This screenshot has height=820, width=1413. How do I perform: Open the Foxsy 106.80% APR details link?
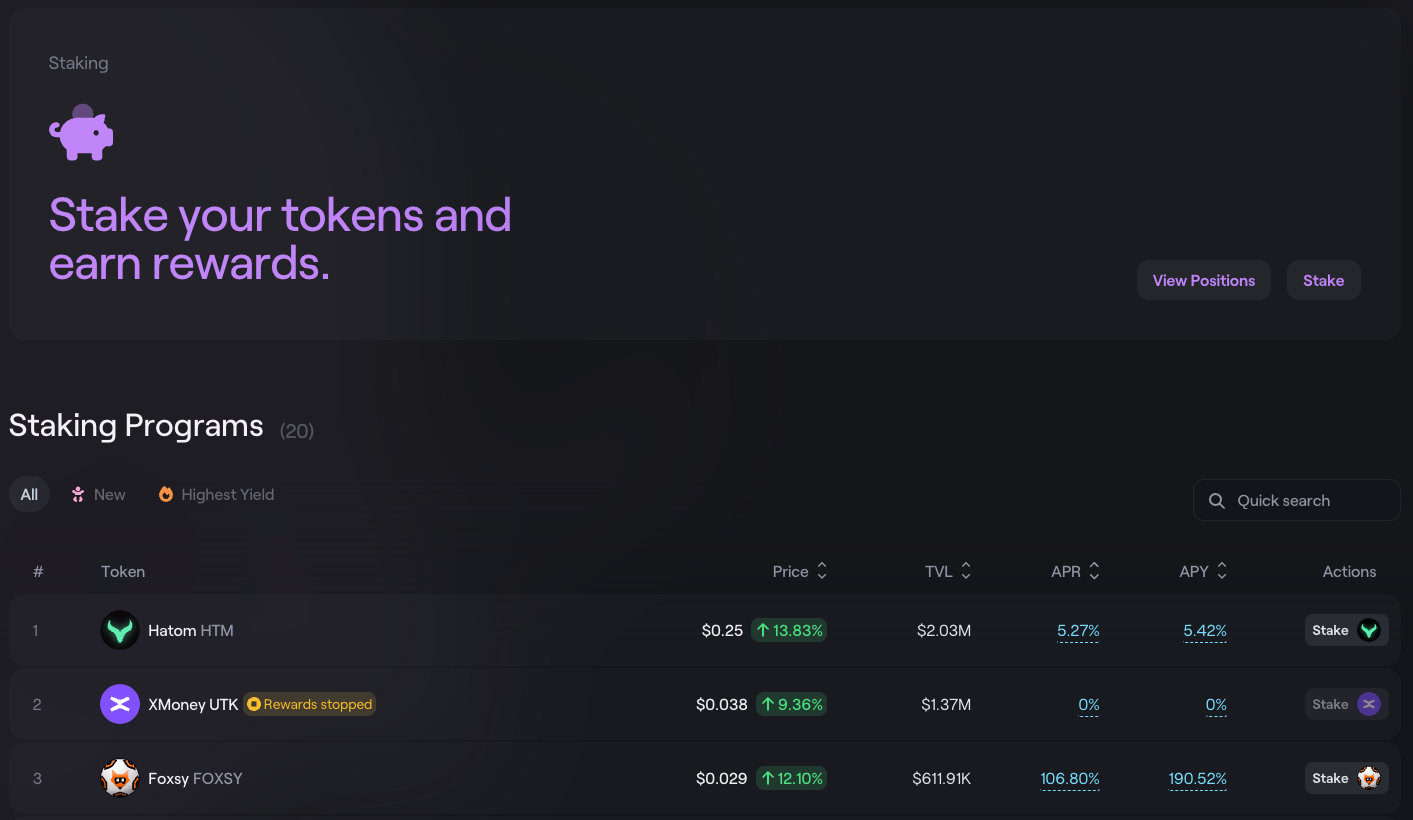(x=1070, y=779)
